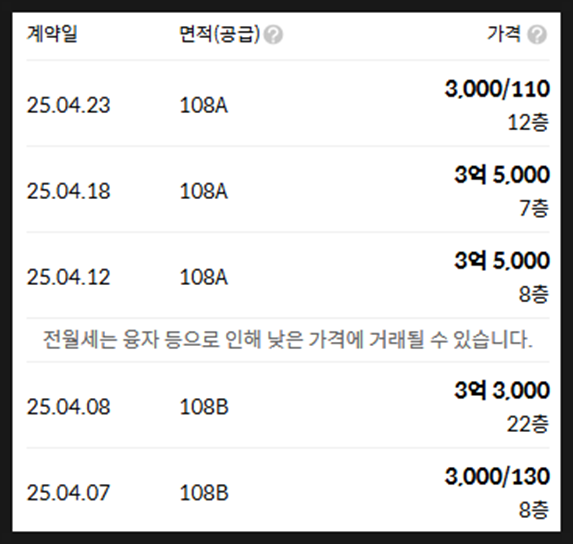
Task: Click the 계약일 column header
Action: (x=52, y=34)
